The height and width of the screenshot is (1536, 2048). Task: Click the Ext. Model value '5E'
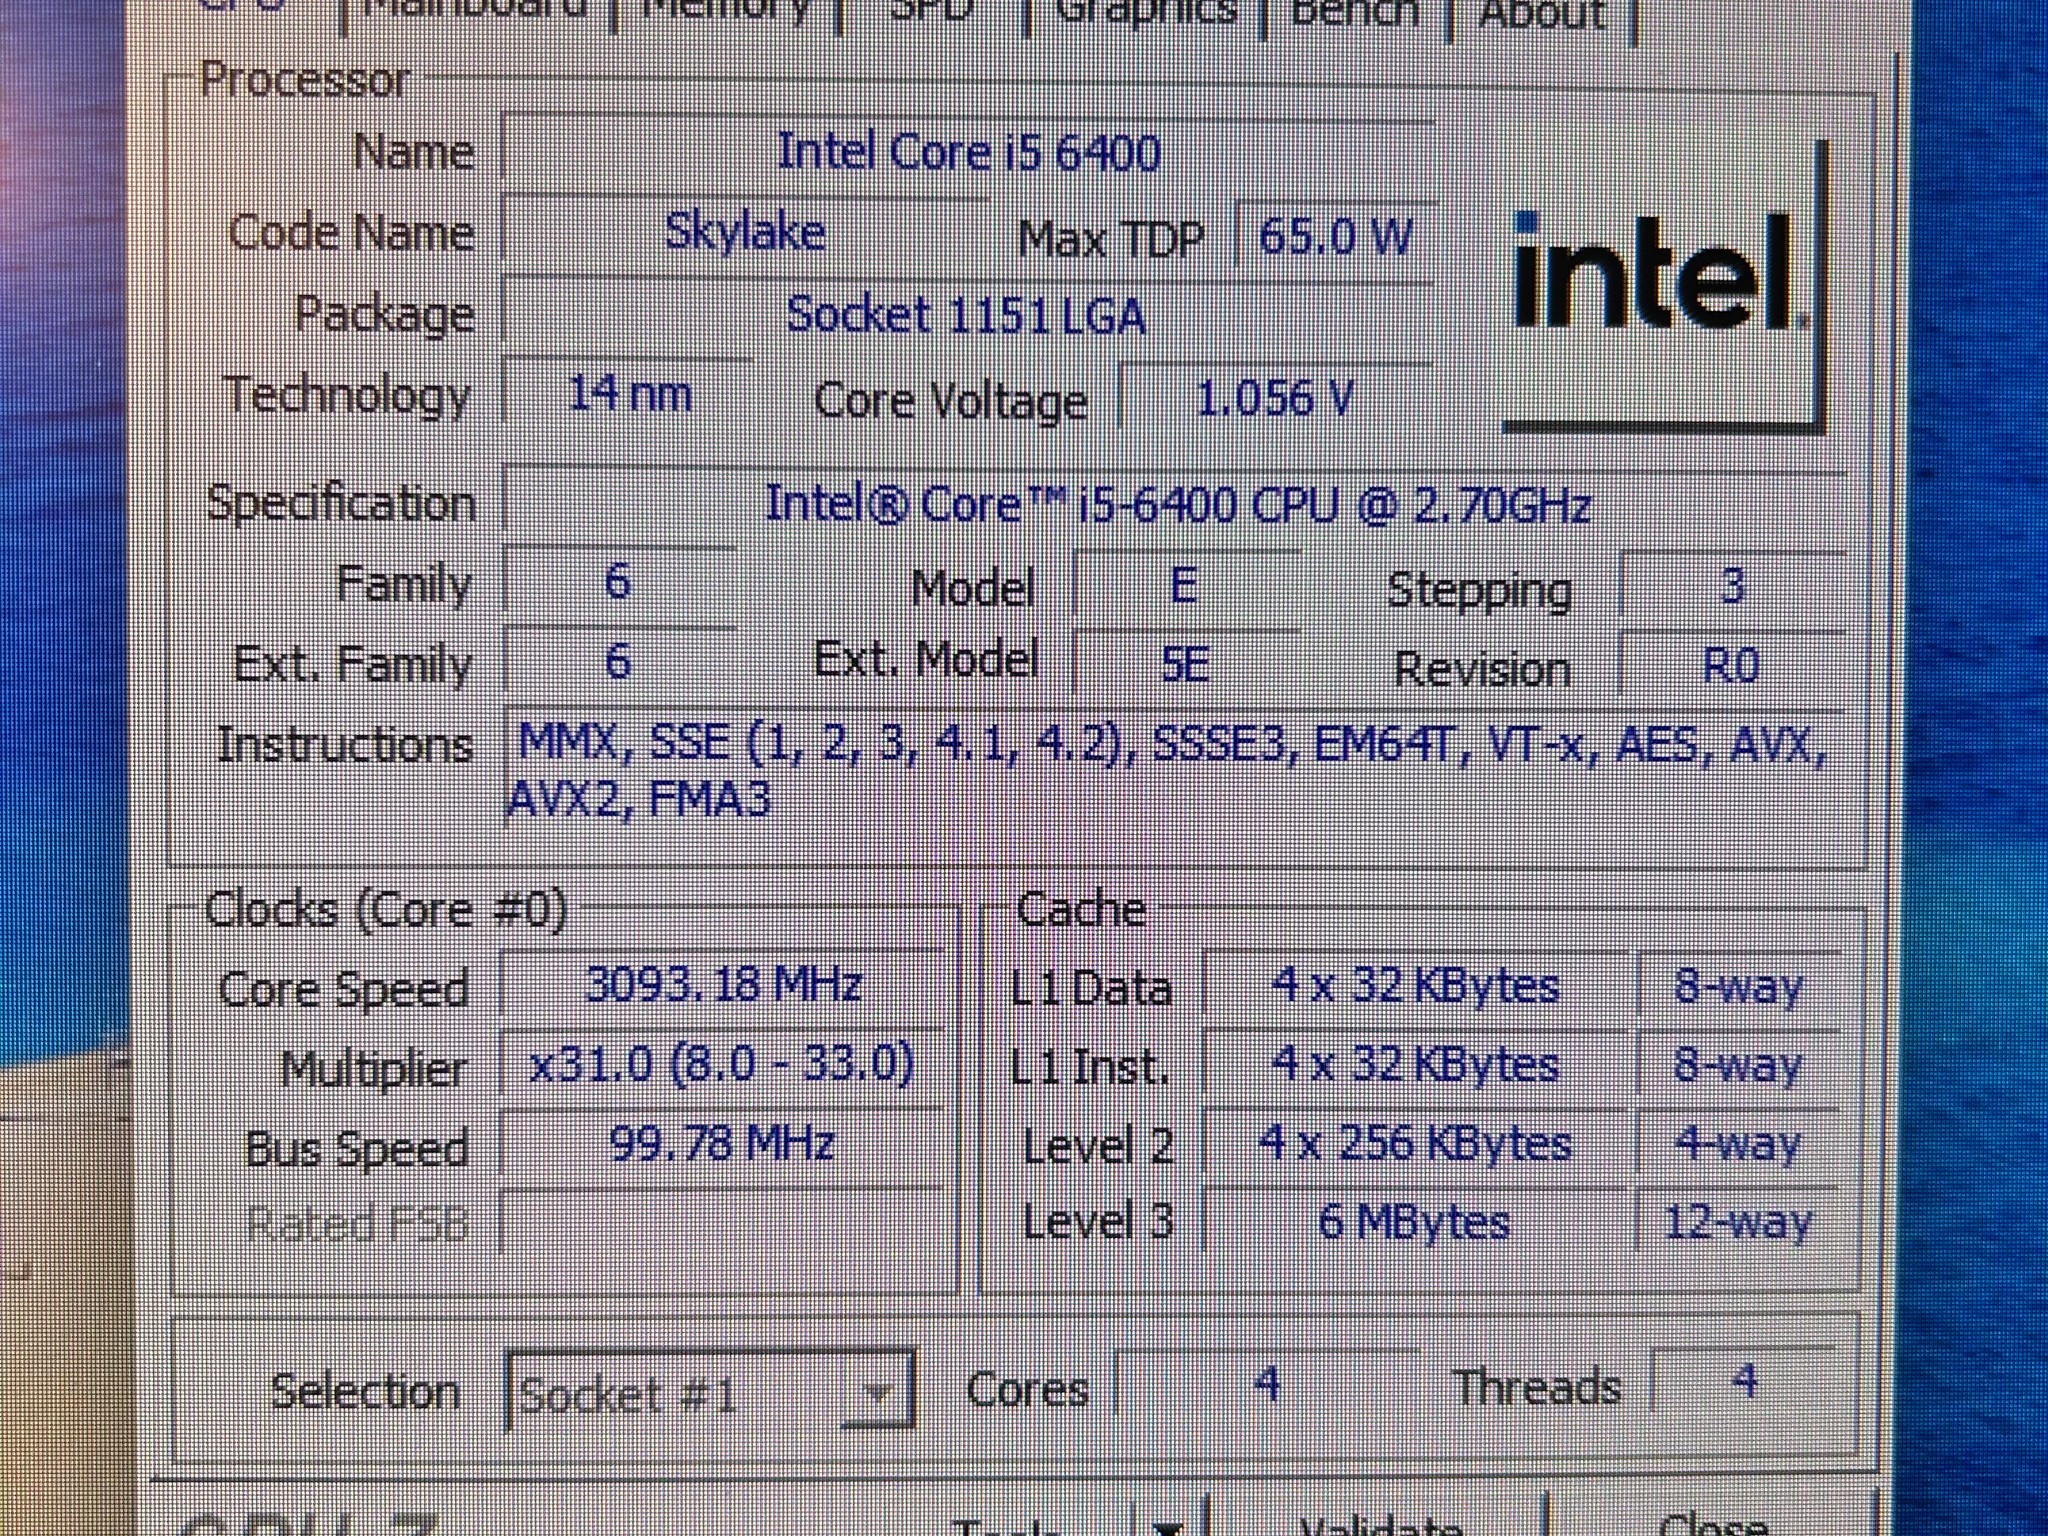1185,664
